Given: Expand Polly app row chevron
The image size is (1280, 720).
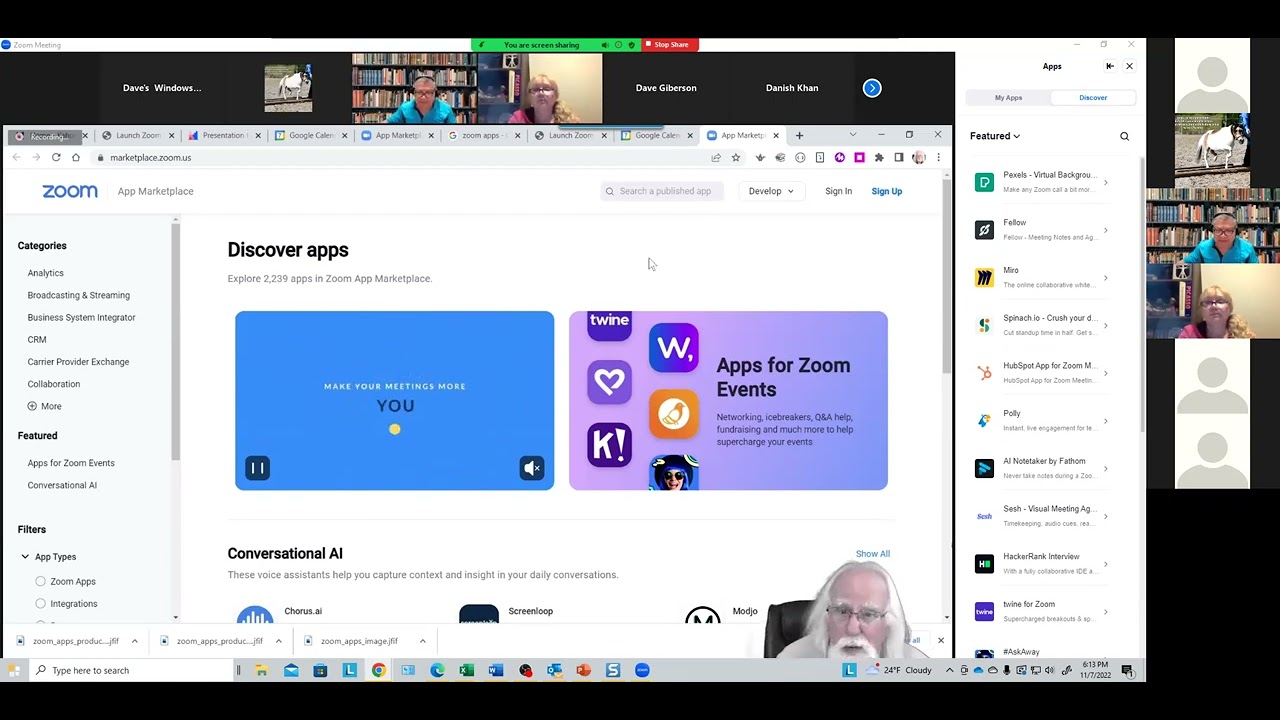Looking at the screenshot, I should 1105,420.
